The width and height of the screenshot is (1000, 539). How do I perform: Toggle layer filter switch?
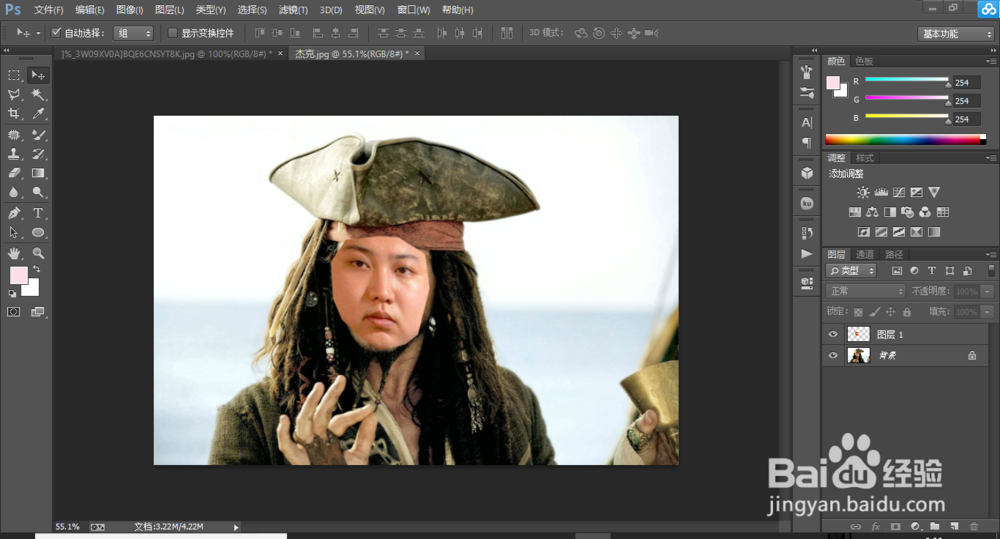pyautogui.click(x=991, y=270)
